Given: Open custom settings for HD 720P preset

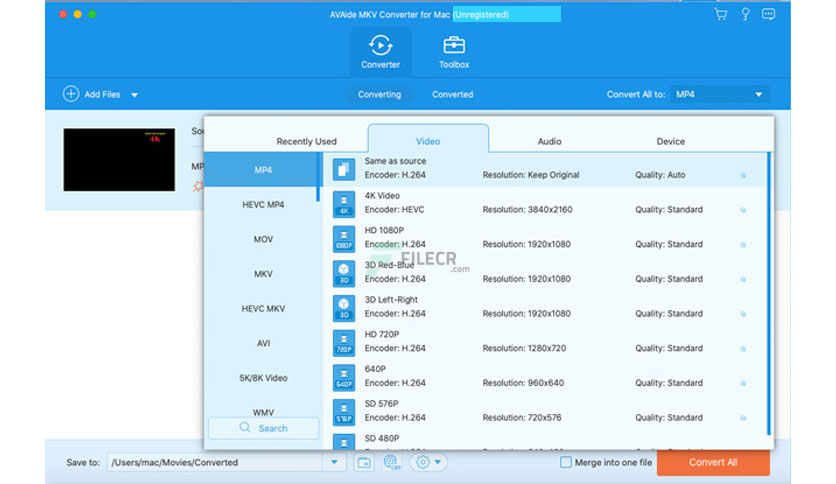Looking at the screenshot, I should [743, 349].
